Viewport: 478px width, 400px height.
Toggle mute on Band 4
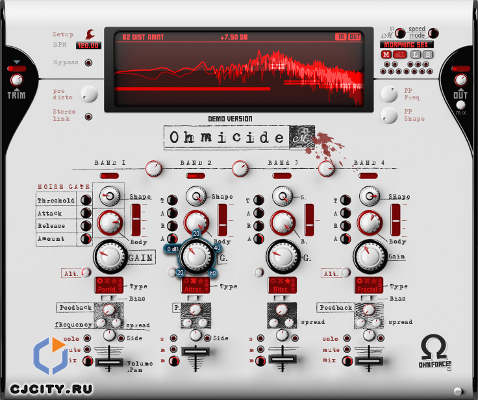pyautogui.click(x=347, y=350)
